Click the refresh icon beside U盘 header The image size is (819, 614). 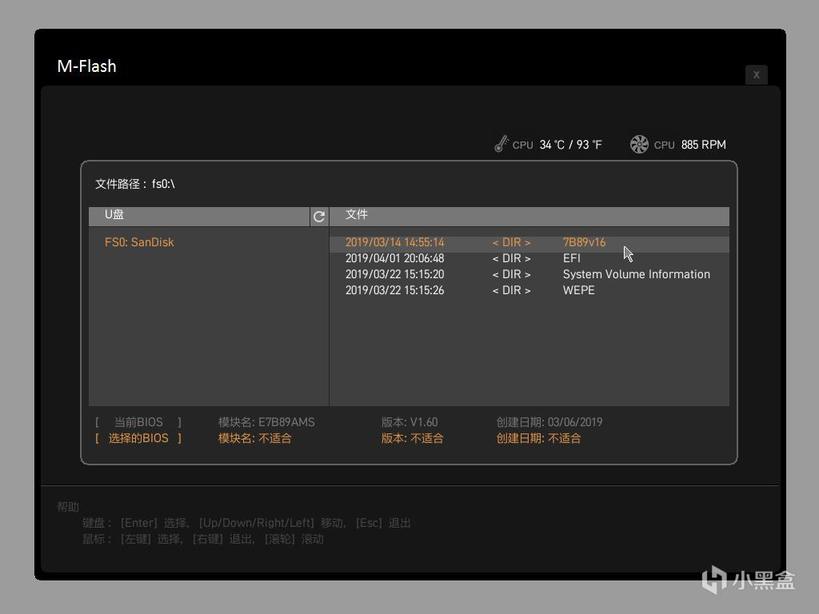[x=319, y=216]
